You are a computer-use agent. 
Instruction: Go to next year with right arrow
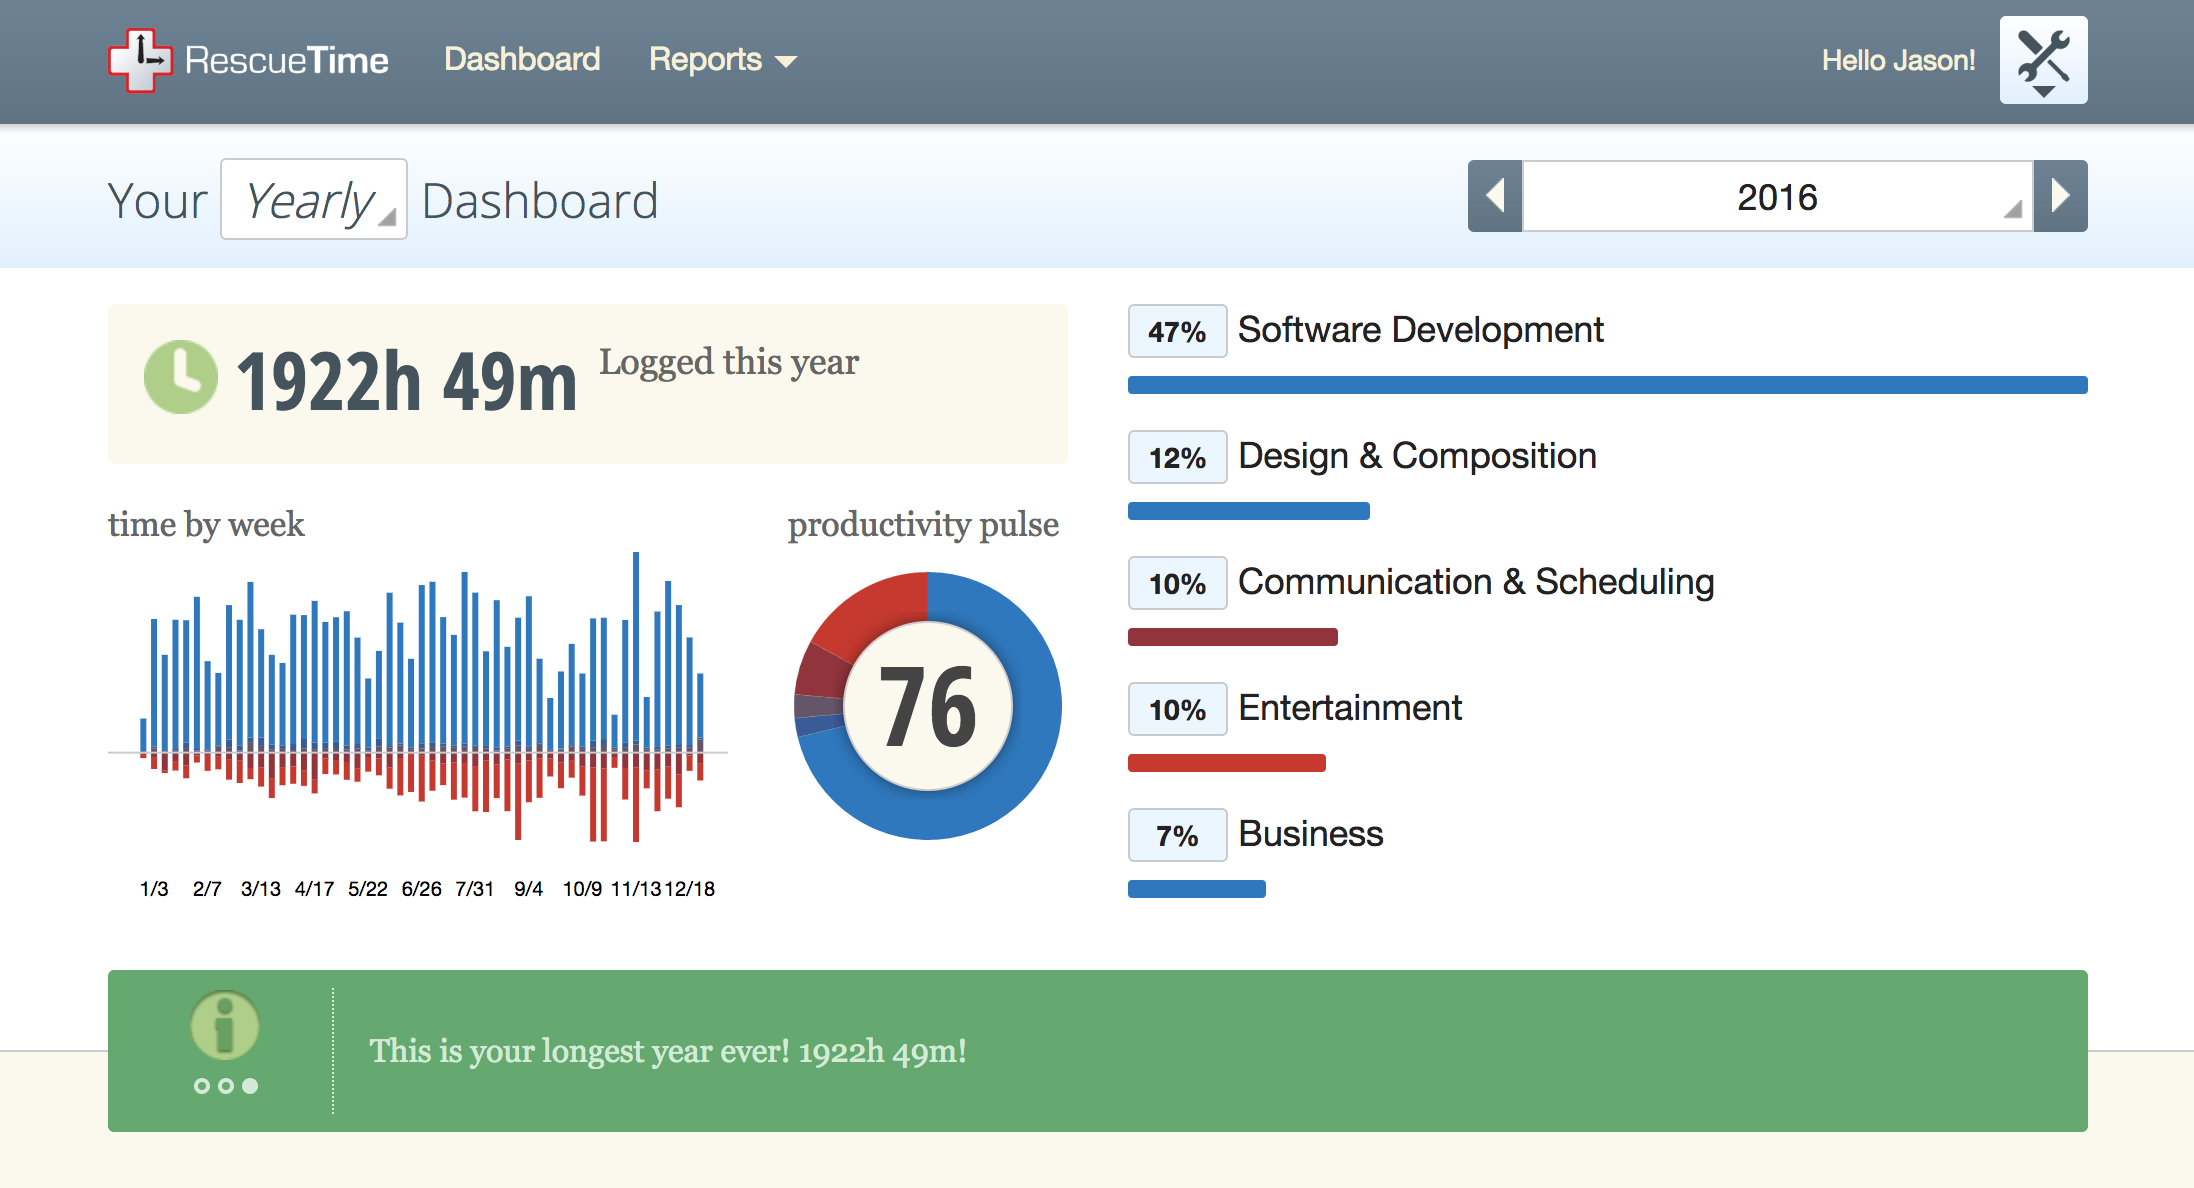(2061, 196)
